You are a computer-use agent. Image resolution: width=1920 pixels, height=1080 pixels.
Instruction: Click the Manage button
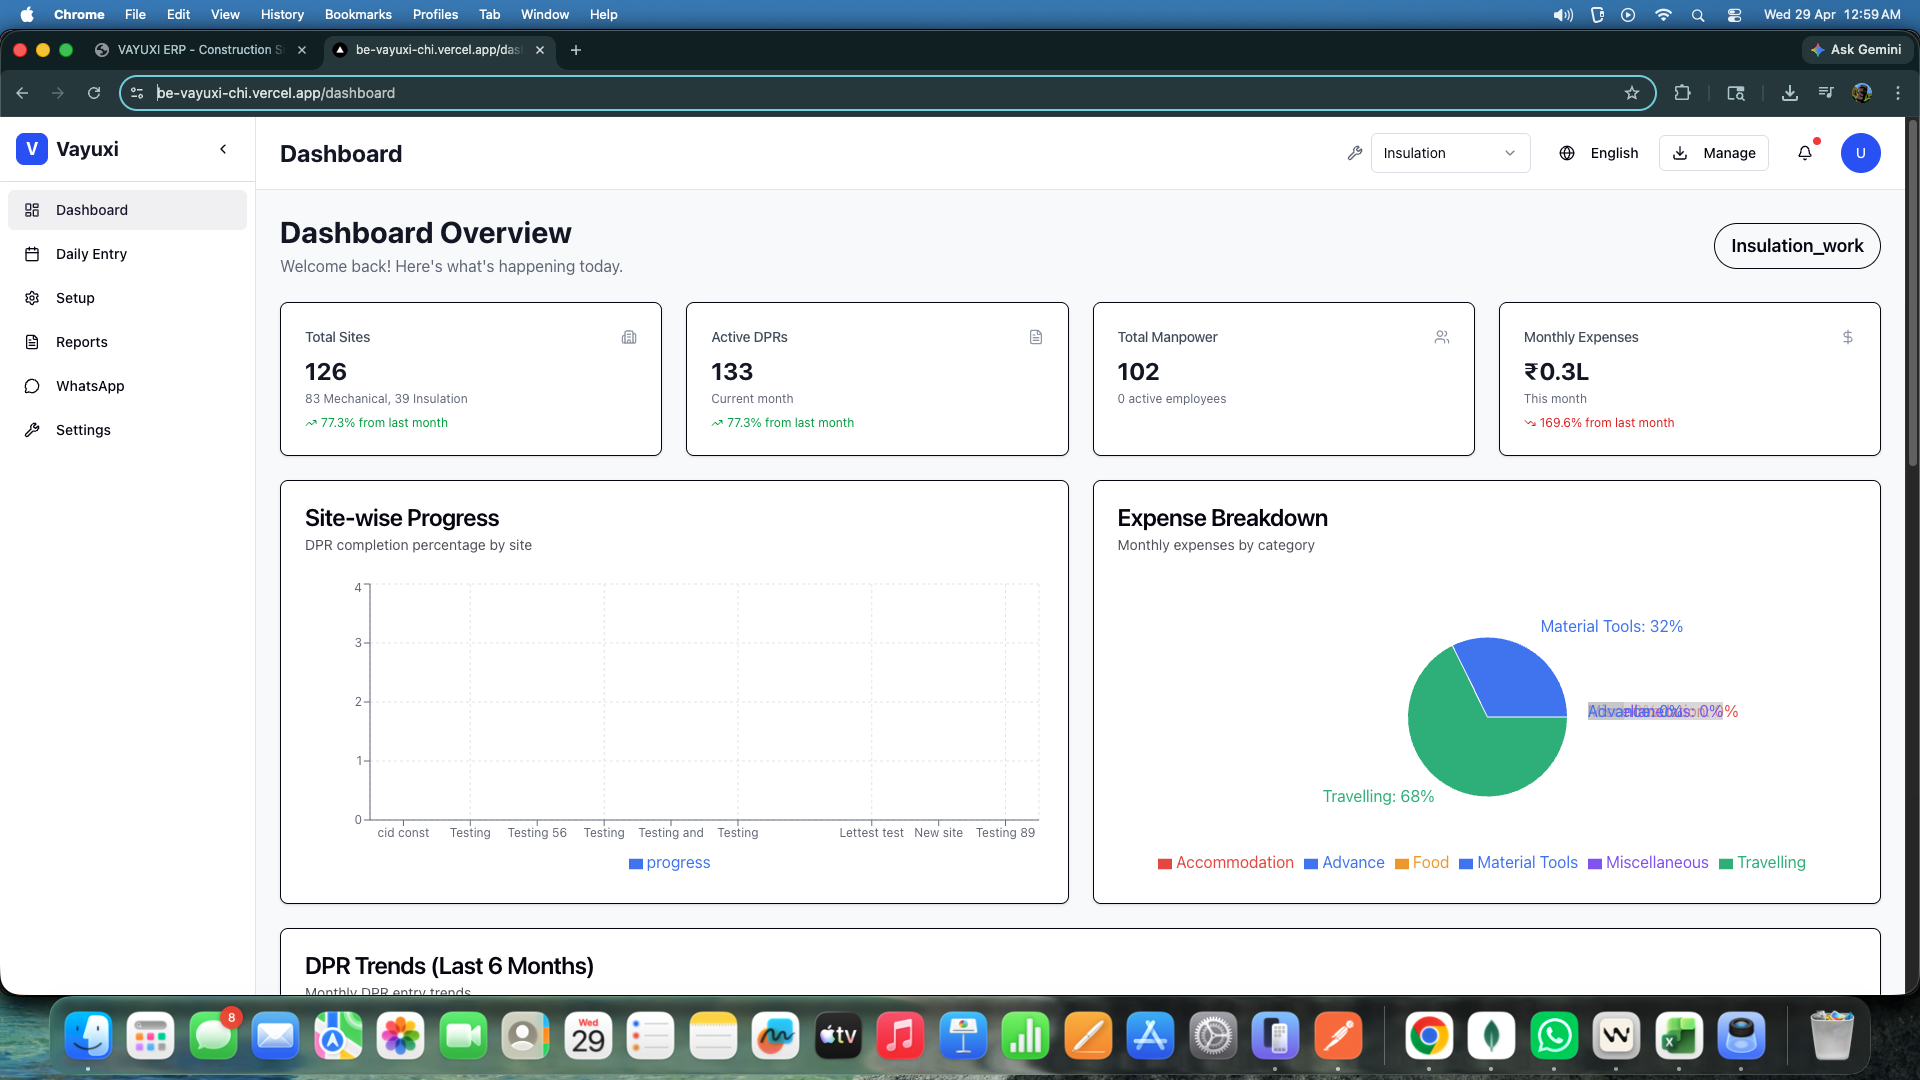1714,153
